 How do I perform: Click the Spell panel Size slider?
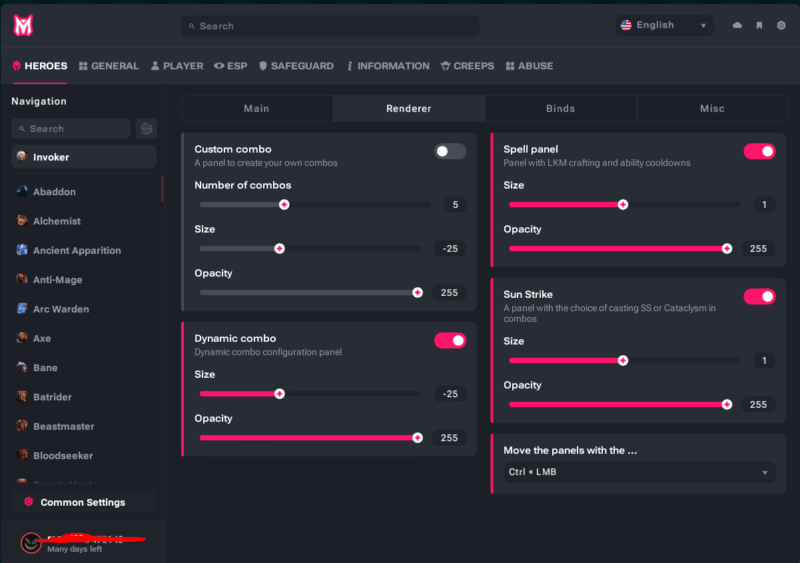pyautogui.click(x=624, y=205)
